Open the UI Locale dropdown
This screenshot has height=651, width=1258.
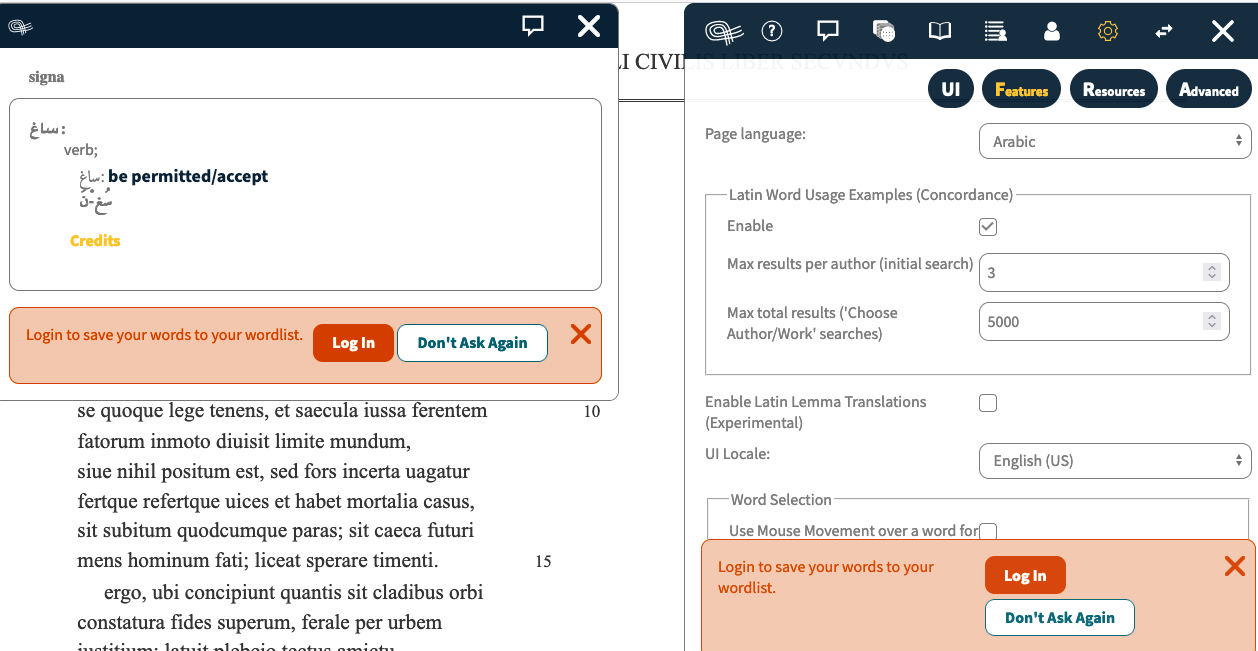tap(1114, 460)
